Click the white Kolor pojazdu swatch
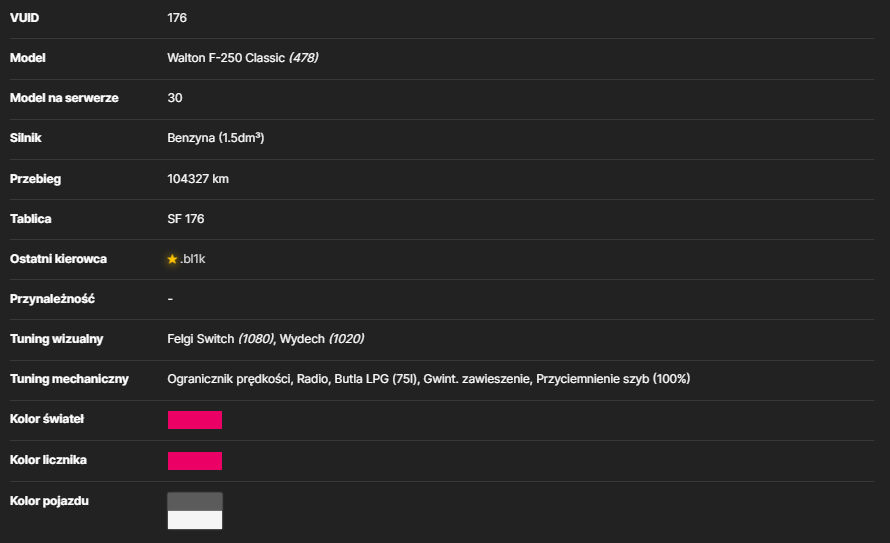The image size is (890, 543). point(195,520)
